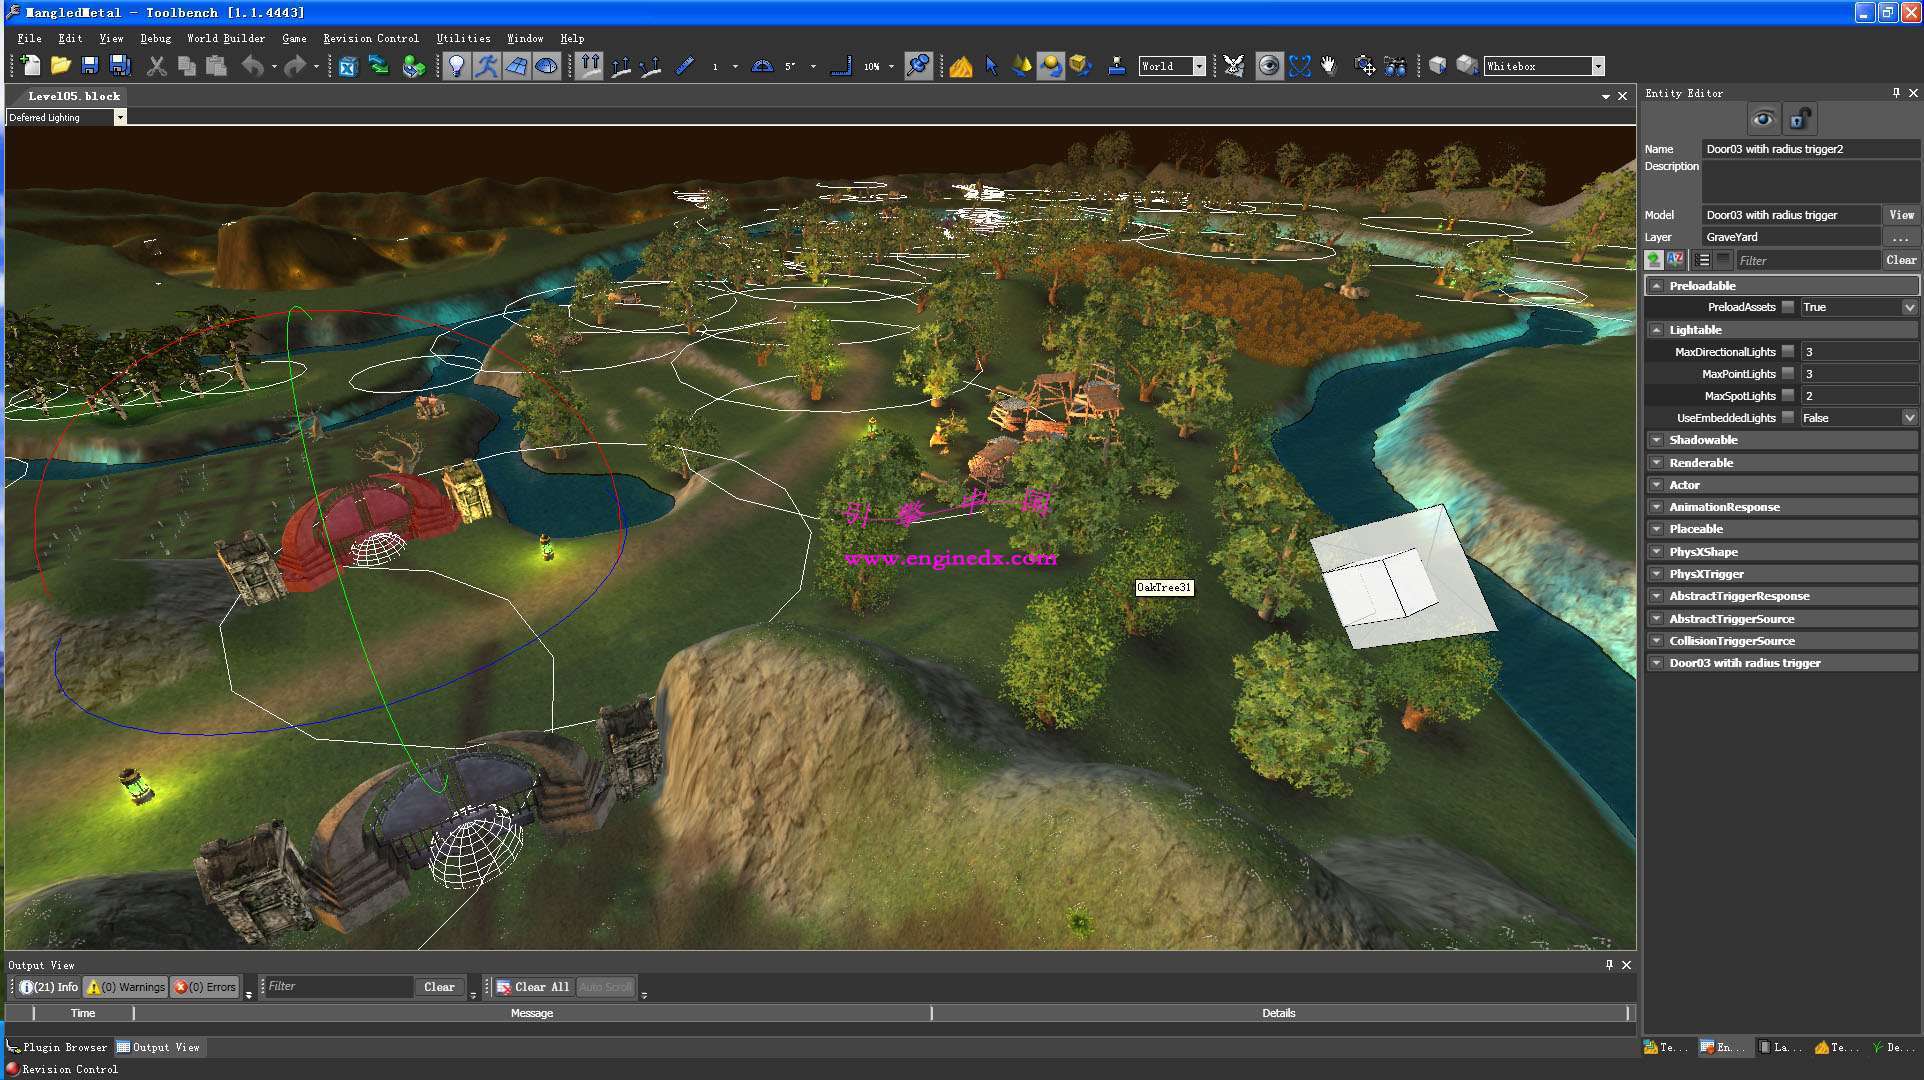Screen dimensions: 1924x1080
Task: Tick the UseEmbeddedLights property checkbox
Action: pos(1788,417)
